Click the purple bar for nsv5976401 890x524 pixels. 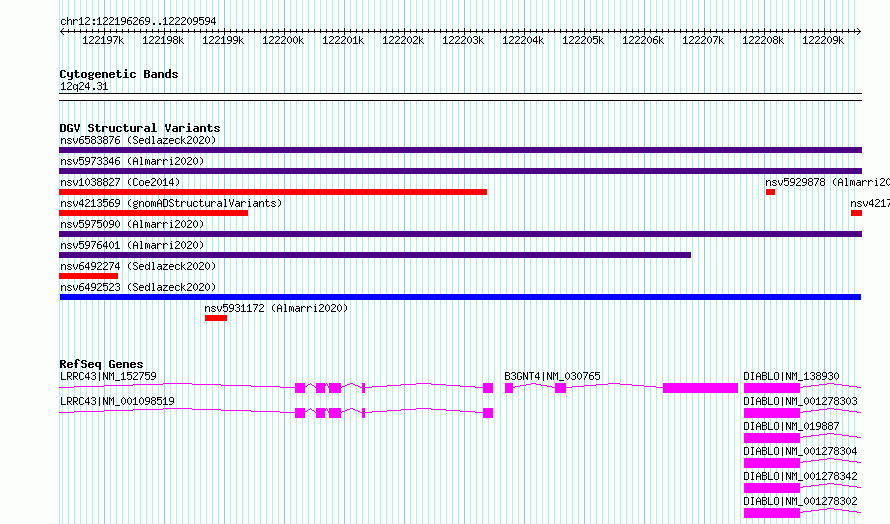(x=375, y=255)
